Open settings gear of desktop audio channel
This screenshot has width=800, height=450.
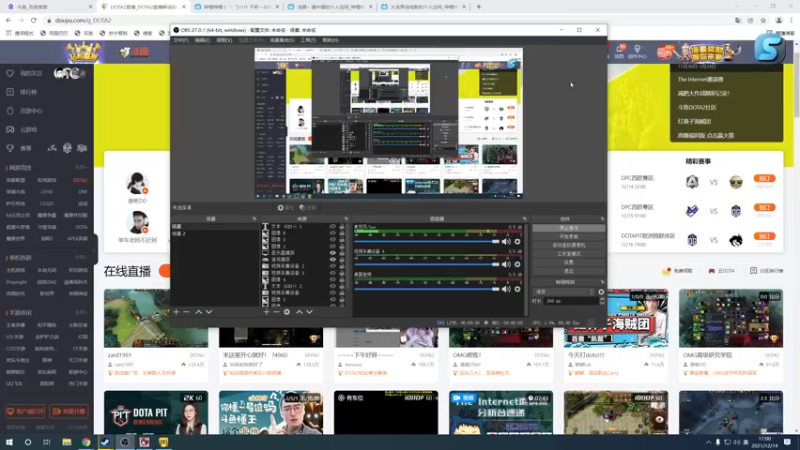tap(517, 289)
